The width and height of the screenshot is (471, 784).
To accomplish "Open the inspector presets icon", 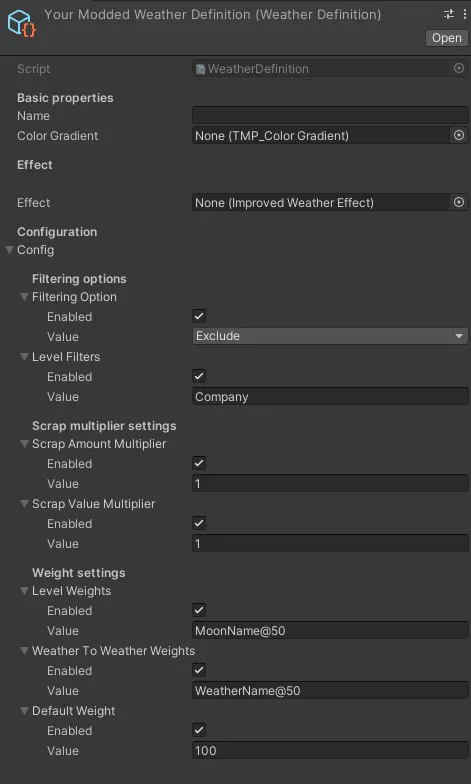I will click(x=448, y=14).
